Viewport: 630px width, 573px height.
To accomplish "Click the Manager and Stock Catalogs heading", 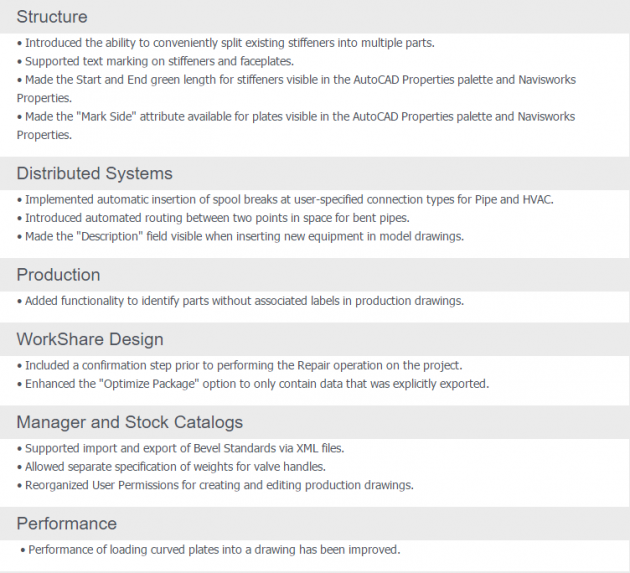I will (130, 422).
